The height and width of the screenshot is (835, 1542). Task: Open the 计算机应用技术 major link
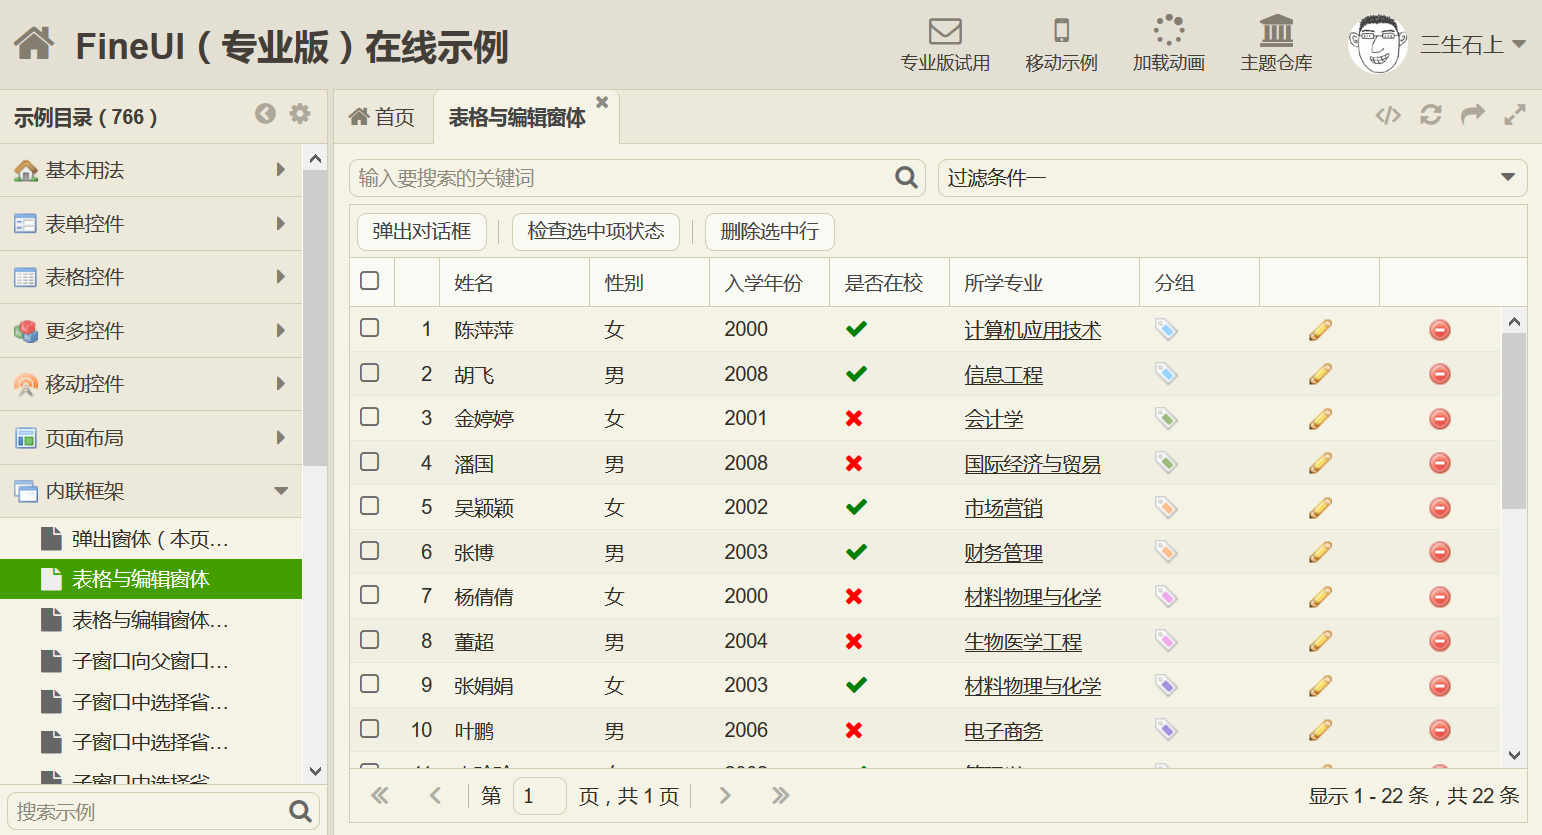[x=1032, y=330]
